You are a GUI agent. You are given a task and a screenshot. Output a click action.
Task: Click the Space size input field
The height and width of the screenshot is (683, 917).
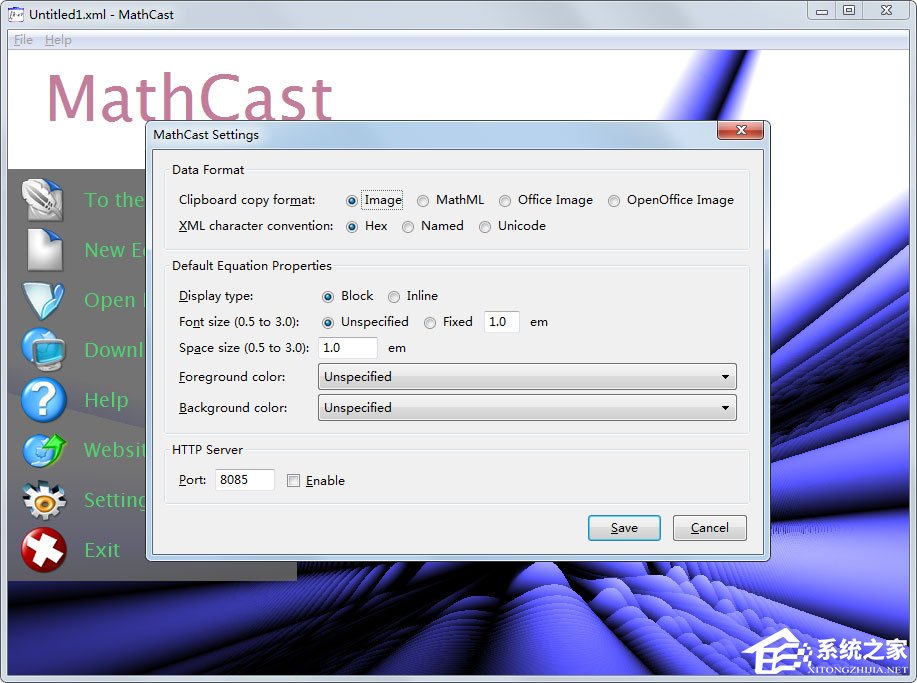coord(347,348)
